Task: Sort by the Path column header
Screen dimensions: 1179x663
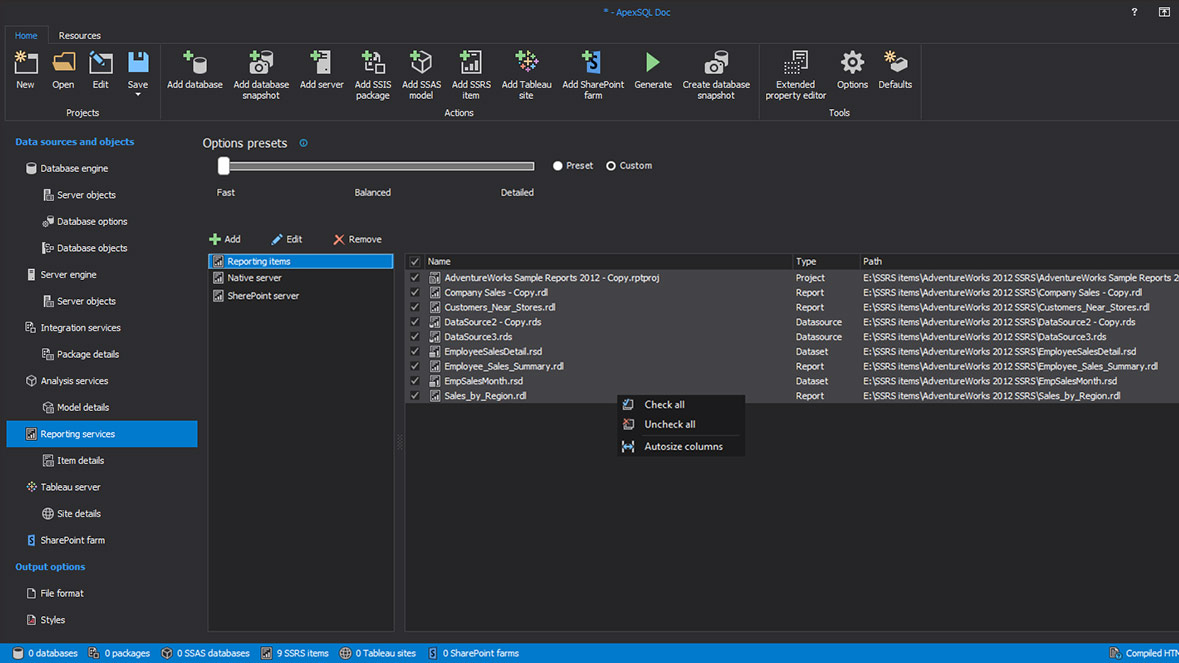Action: tap(1019, 262)
